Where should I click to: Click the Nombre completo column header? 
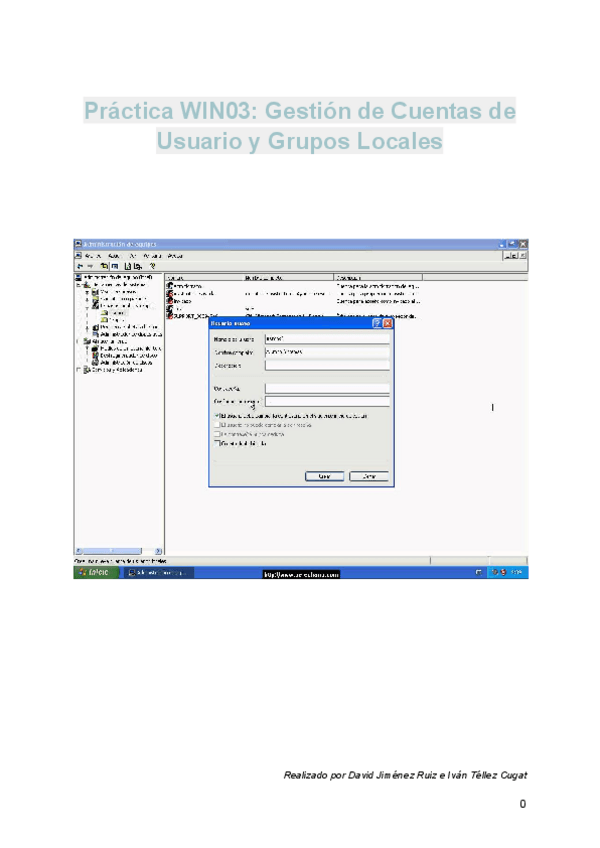tap(288, 277)
